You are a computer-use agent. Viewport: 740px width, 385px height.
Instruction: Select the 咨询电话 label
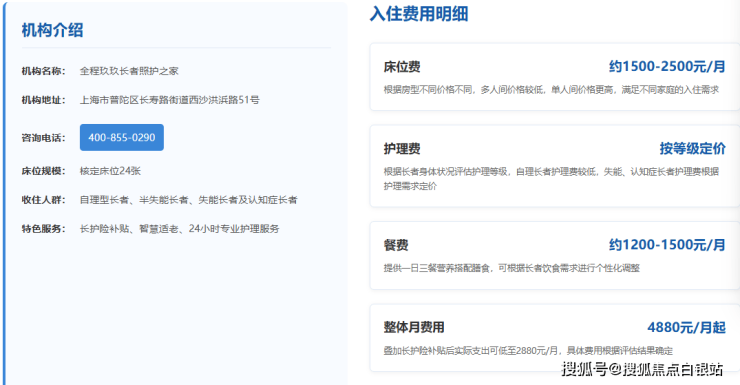43,138
